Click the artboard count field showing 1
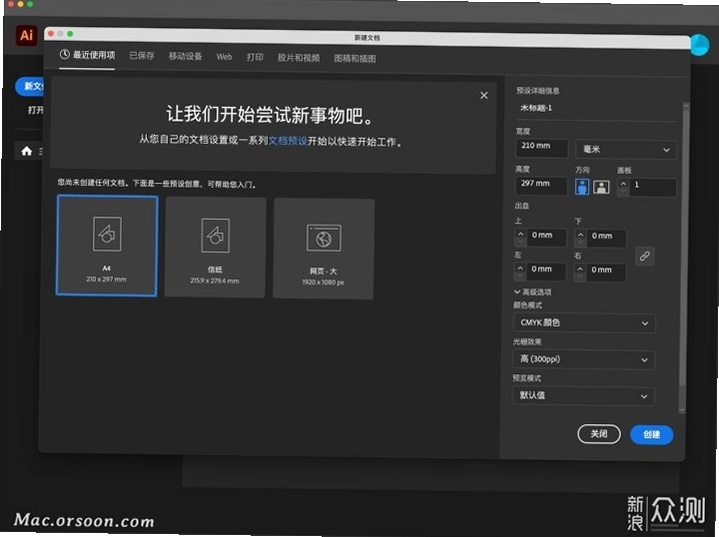 pos(653,188)
